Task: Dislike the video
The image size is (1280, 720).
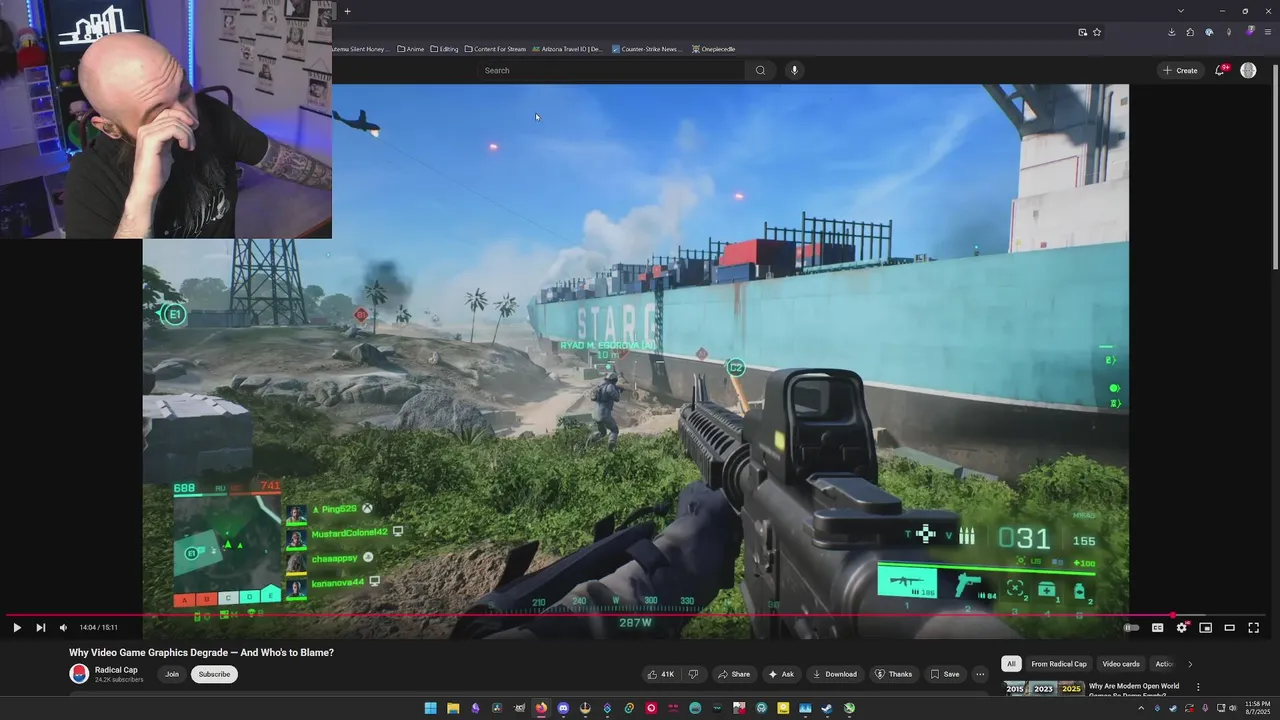Action: (x=693, y=674)
